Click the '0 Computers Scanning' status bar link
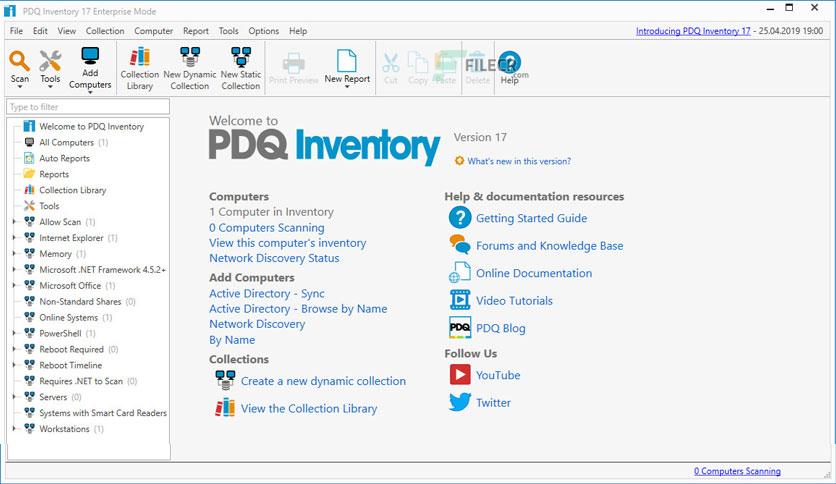 click(x=737, y=471)
